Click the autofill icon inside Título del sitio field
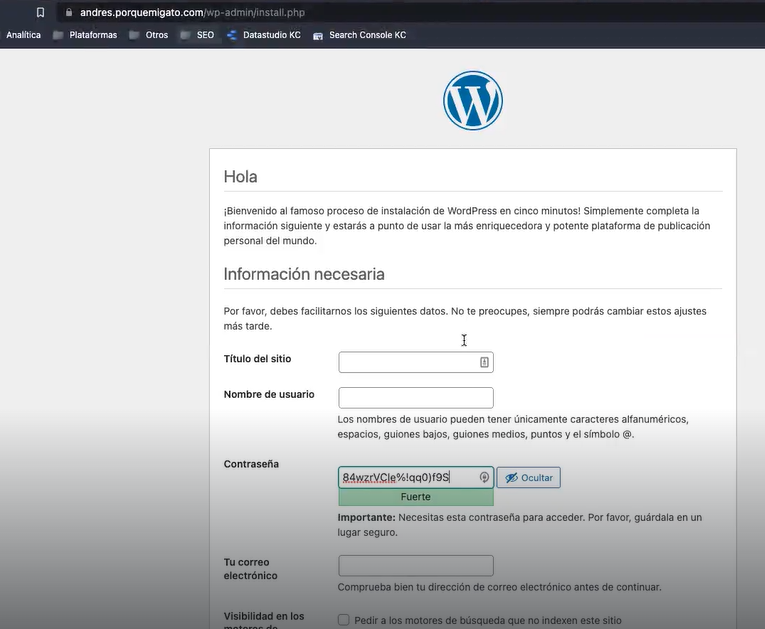765x629 pixels. tap(484, 362)
